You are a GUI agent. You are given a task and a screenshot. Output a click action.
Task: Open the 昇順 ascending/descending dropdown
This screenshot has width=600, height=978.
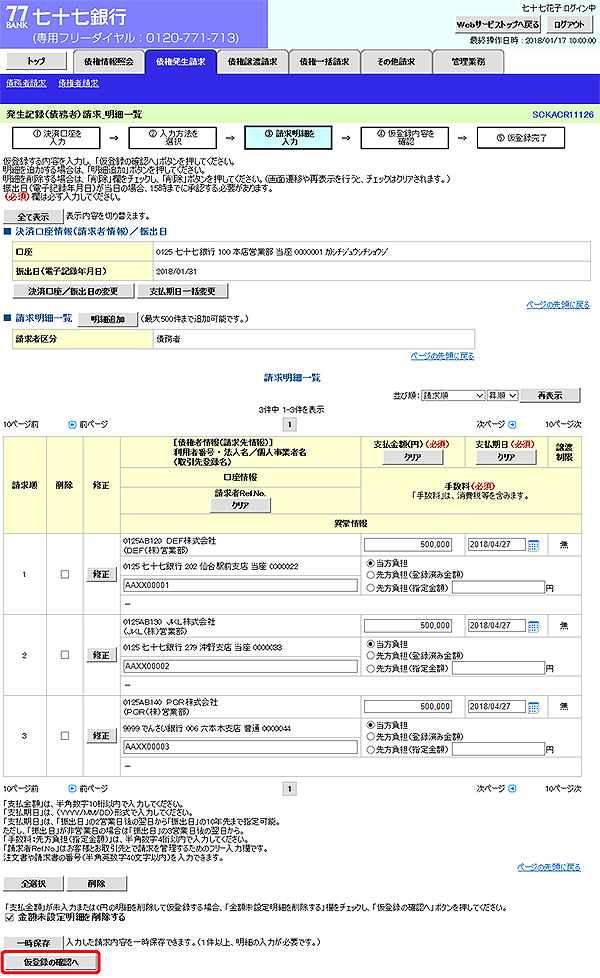(503, 395)
